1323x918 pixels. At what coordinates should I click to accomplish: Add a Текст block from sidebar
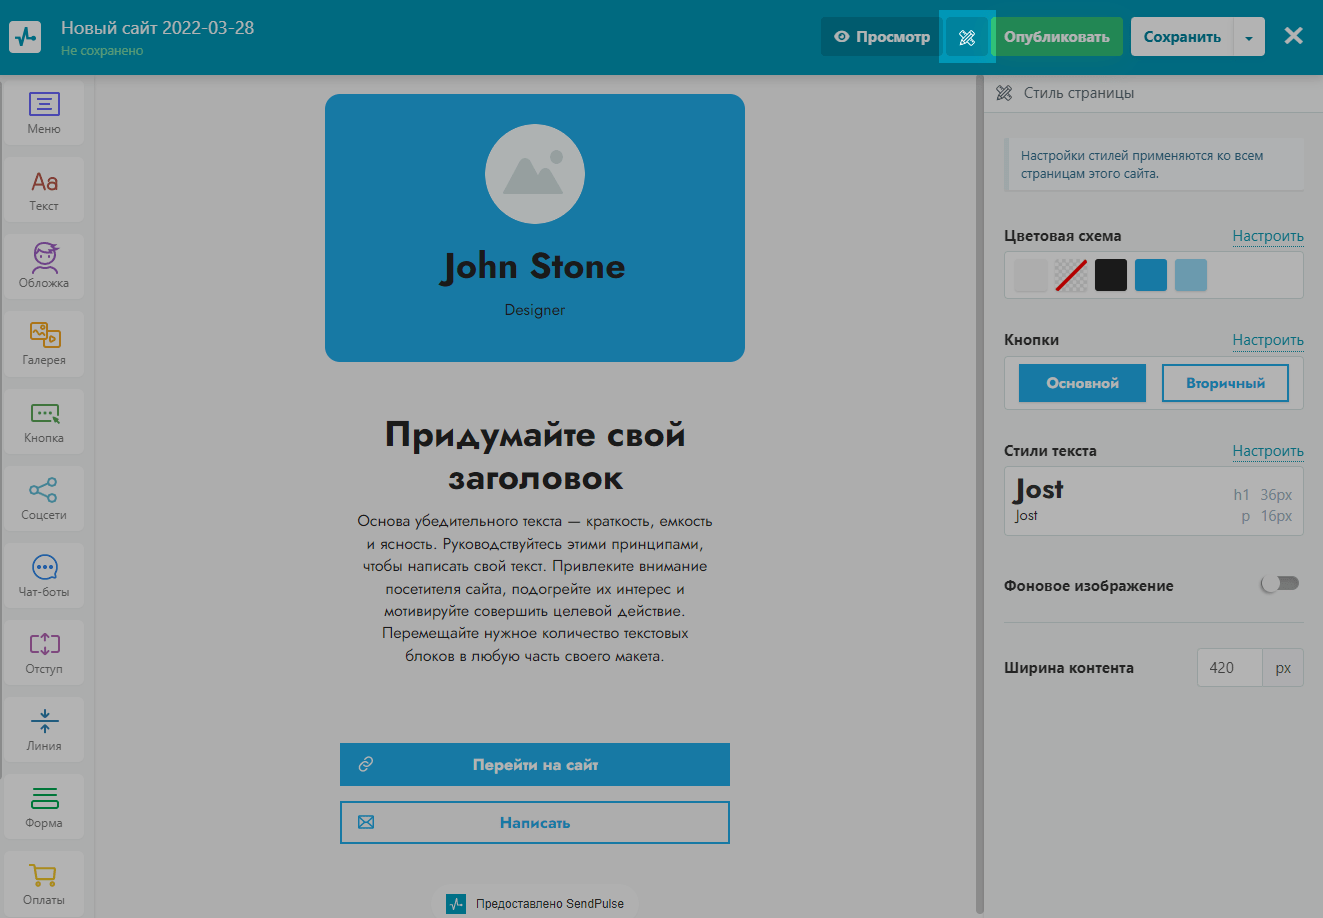[44, 190]
